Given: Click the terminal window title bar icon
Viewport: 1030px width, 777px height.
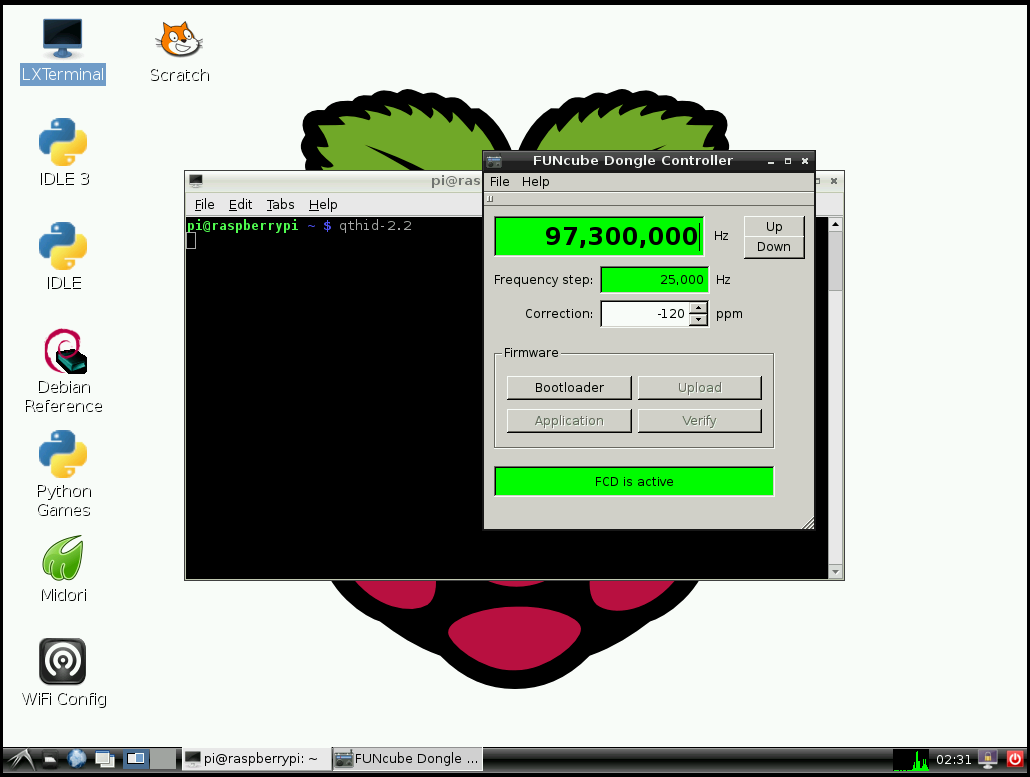Looking at the screenshot, I should [196, 181].
